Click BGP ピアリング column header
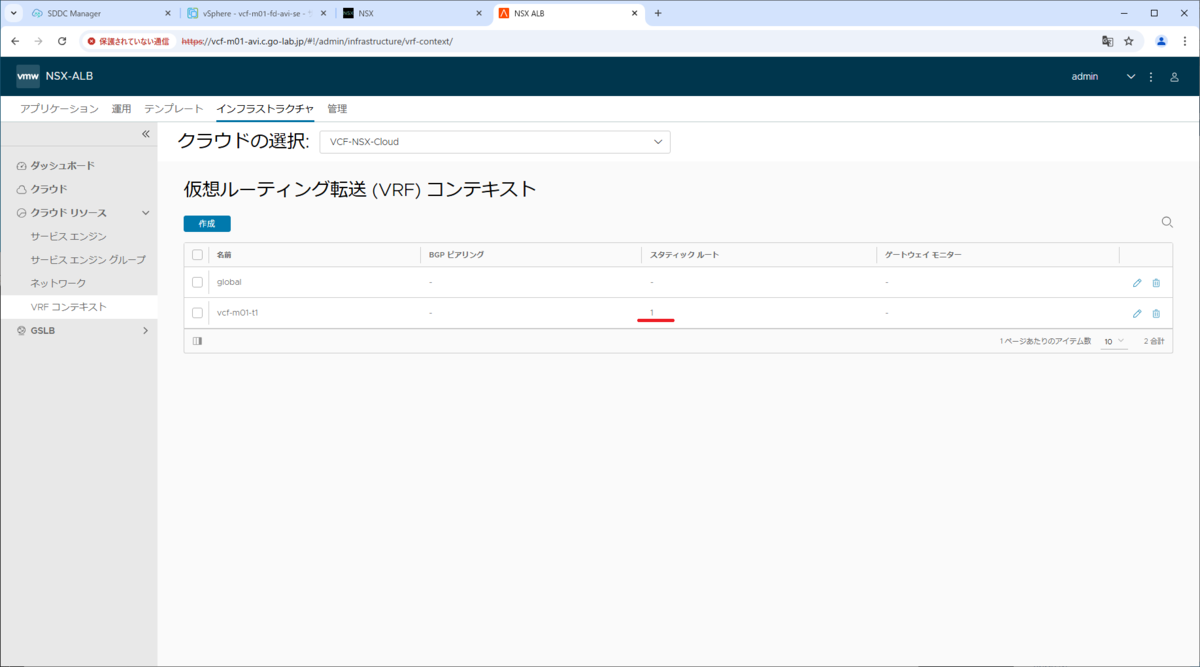The width and height of the screenshot is (1200, 667). pos(456,255)
